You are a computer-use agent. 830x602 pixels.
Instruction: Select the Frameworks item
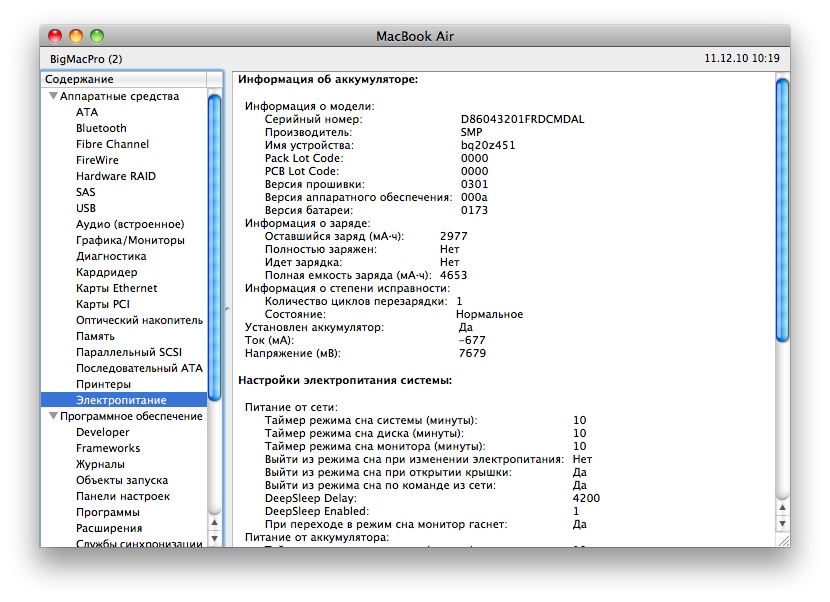pos(108,448)
